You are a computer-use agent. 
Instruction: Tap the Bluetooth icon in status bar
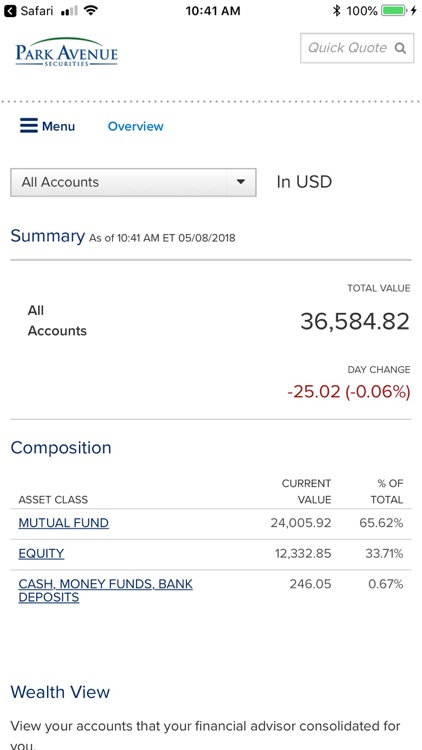pyautogui.click(x=337, y=11)
